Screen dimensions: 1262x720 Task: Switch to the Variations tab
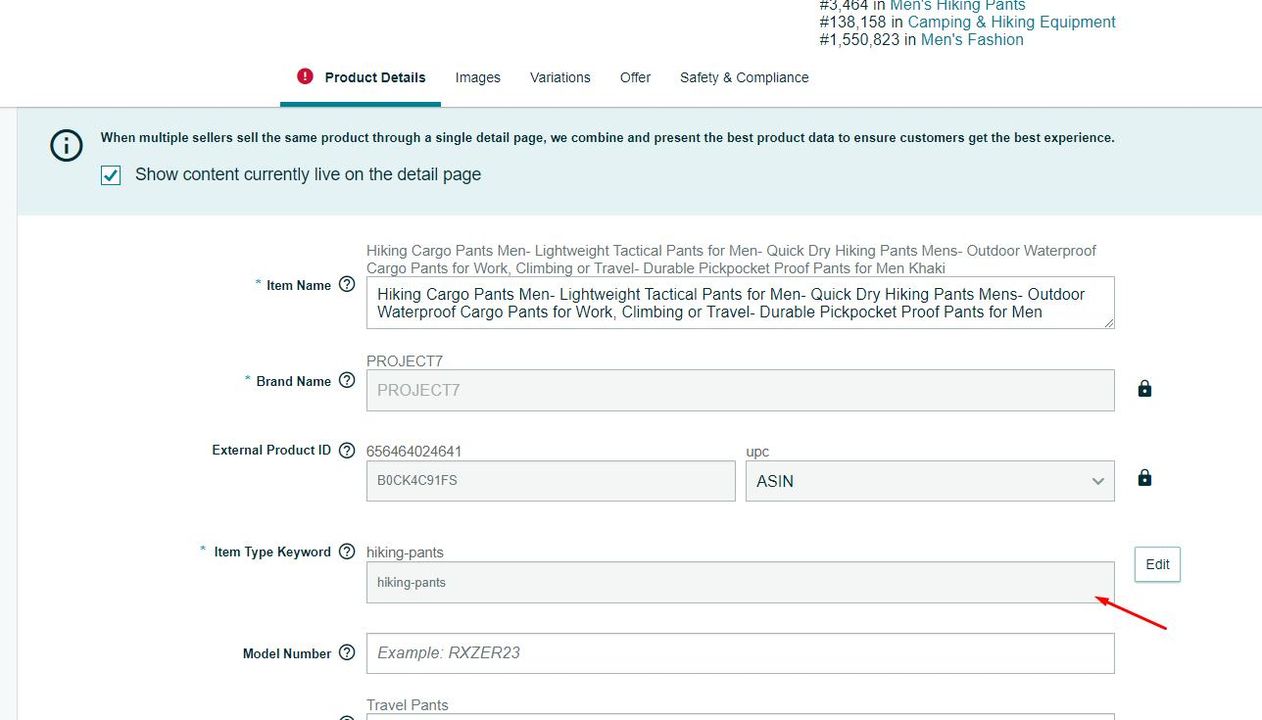click(560, 77)
